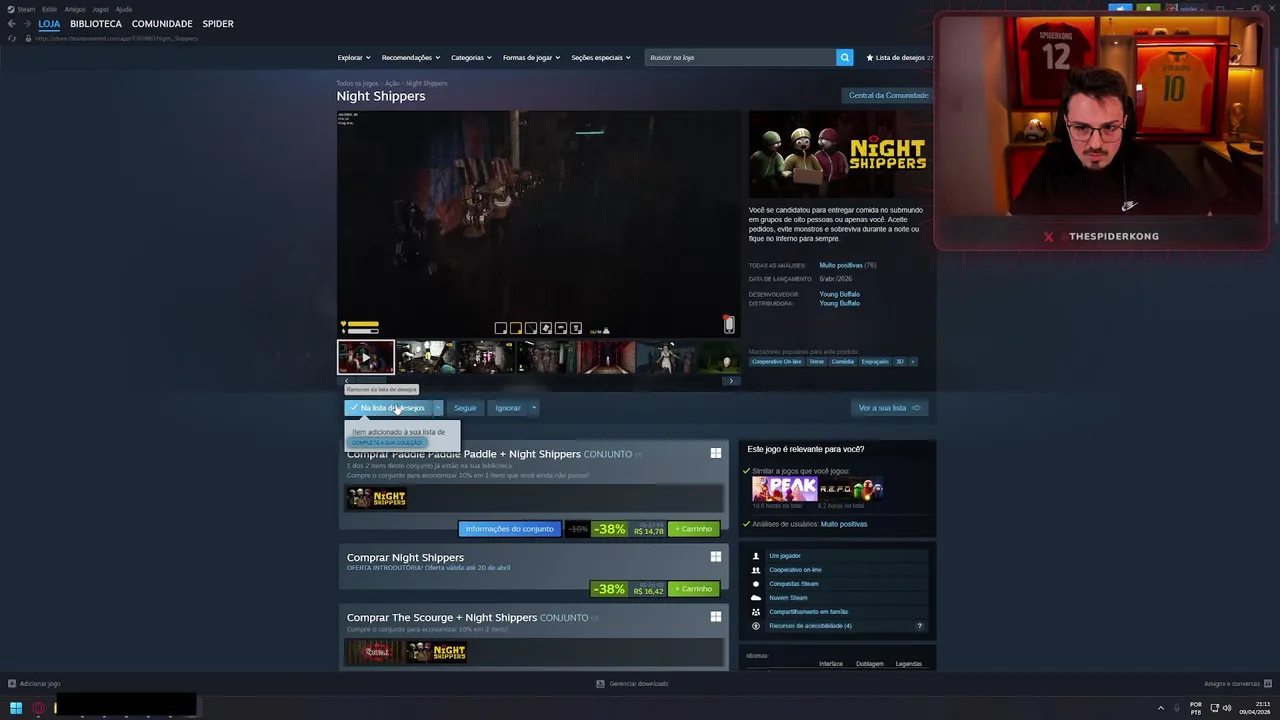The width and height of the screenshot is (1280, 720).
Task: Open the accessibility help question mark
Action: (920, 626)
